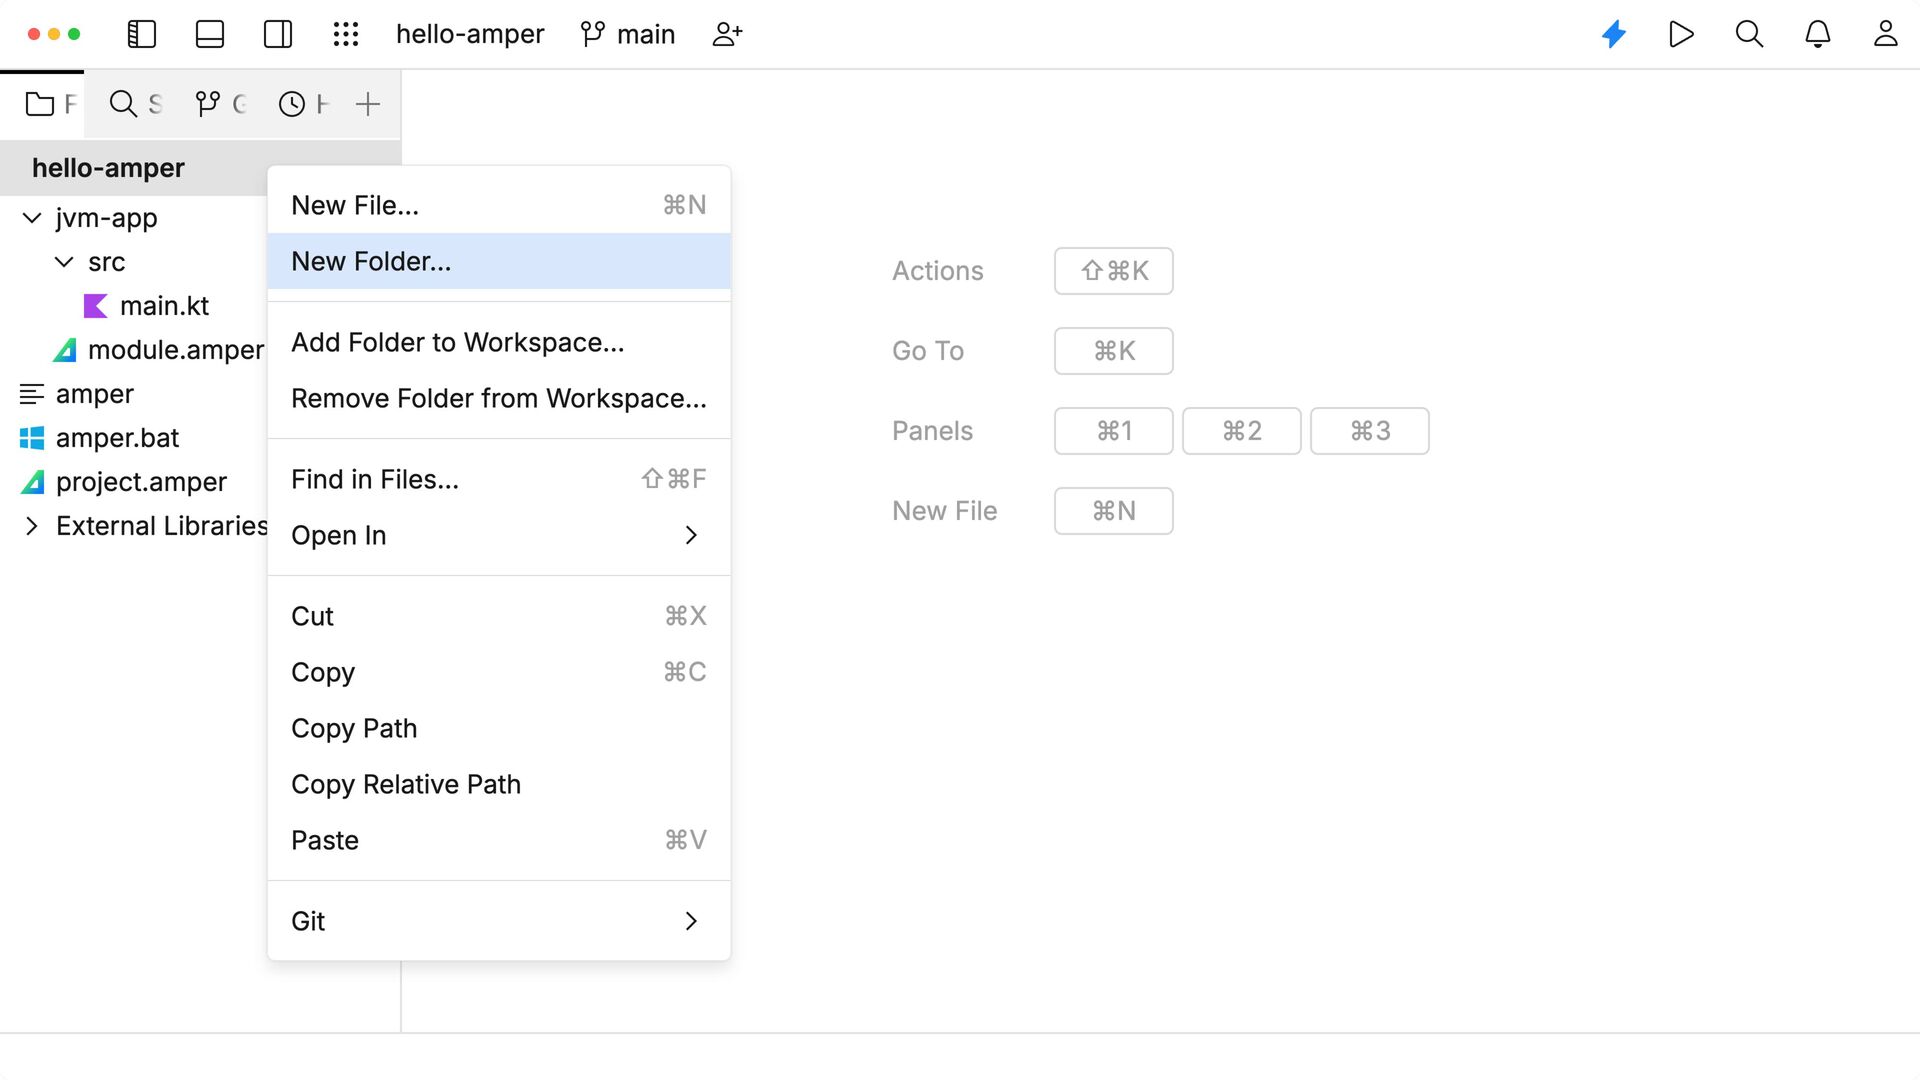Toggle the right sidebar panel icon
The width and height of the screenshot is (1920, 1080).
(278, 34)
